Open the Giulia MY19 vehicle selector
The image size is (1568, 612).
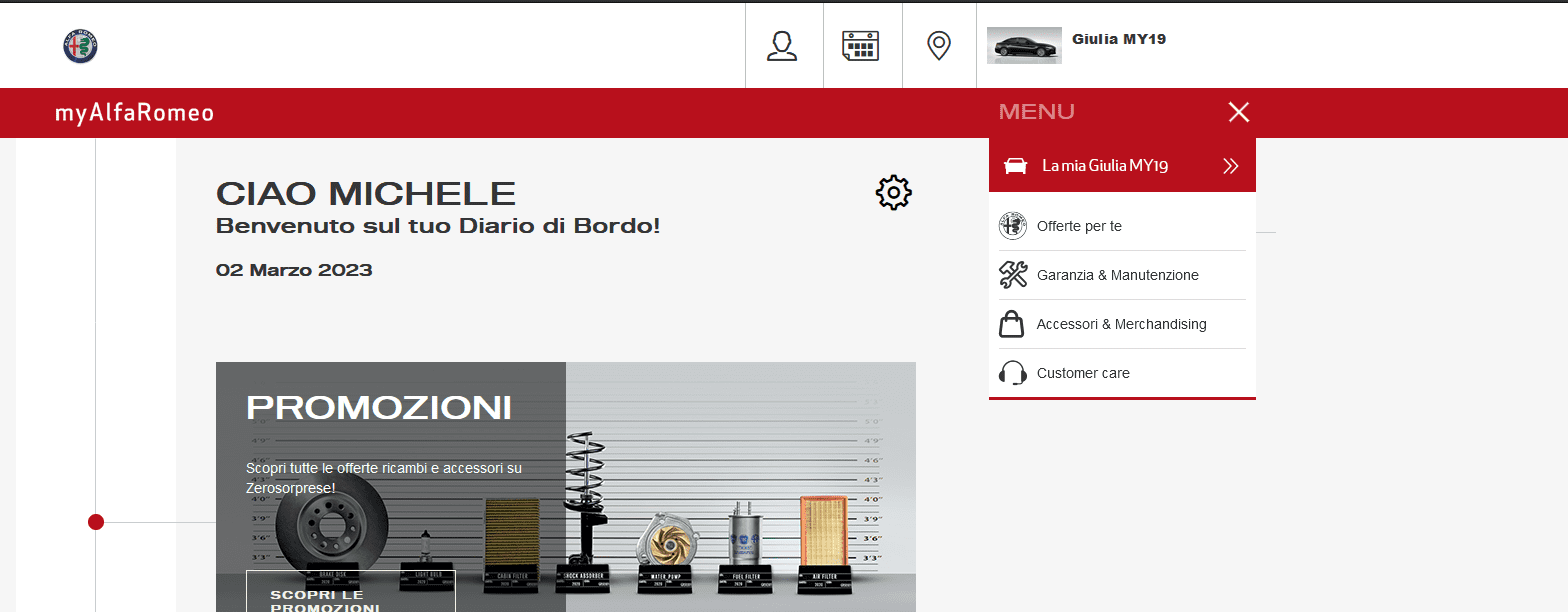1118,40
